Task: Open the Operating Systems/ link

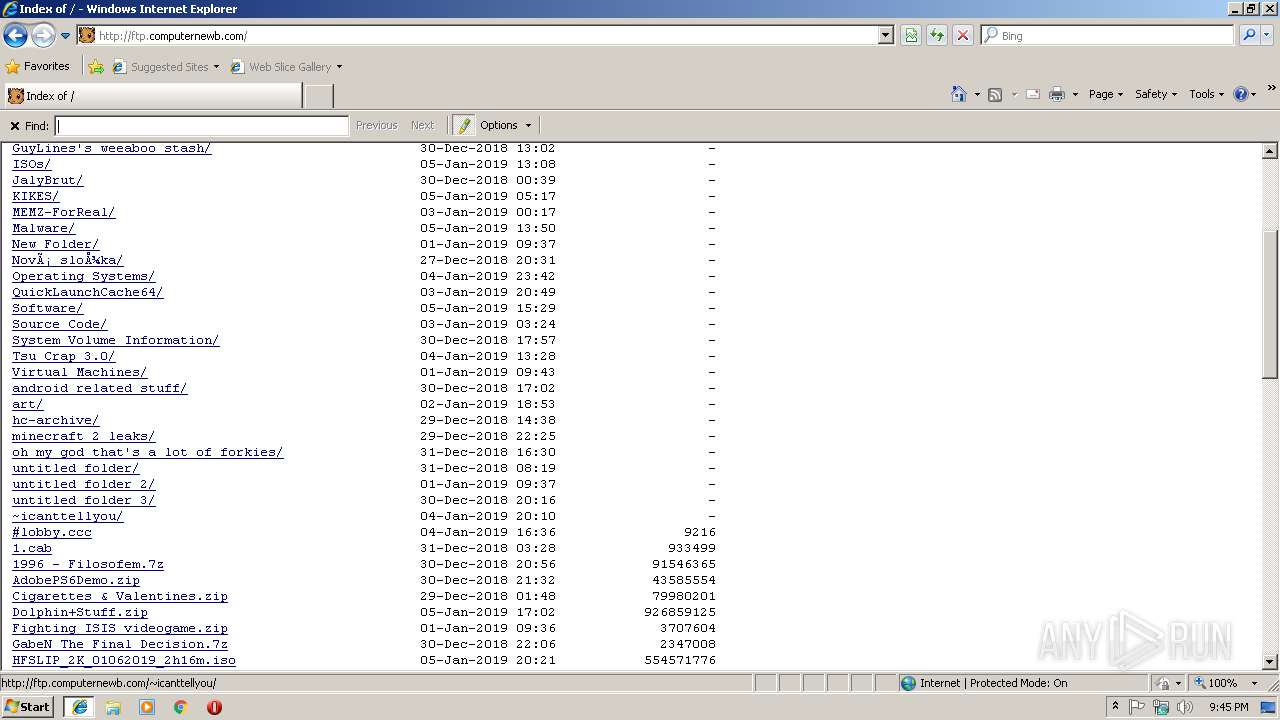Action: point(83,276)
